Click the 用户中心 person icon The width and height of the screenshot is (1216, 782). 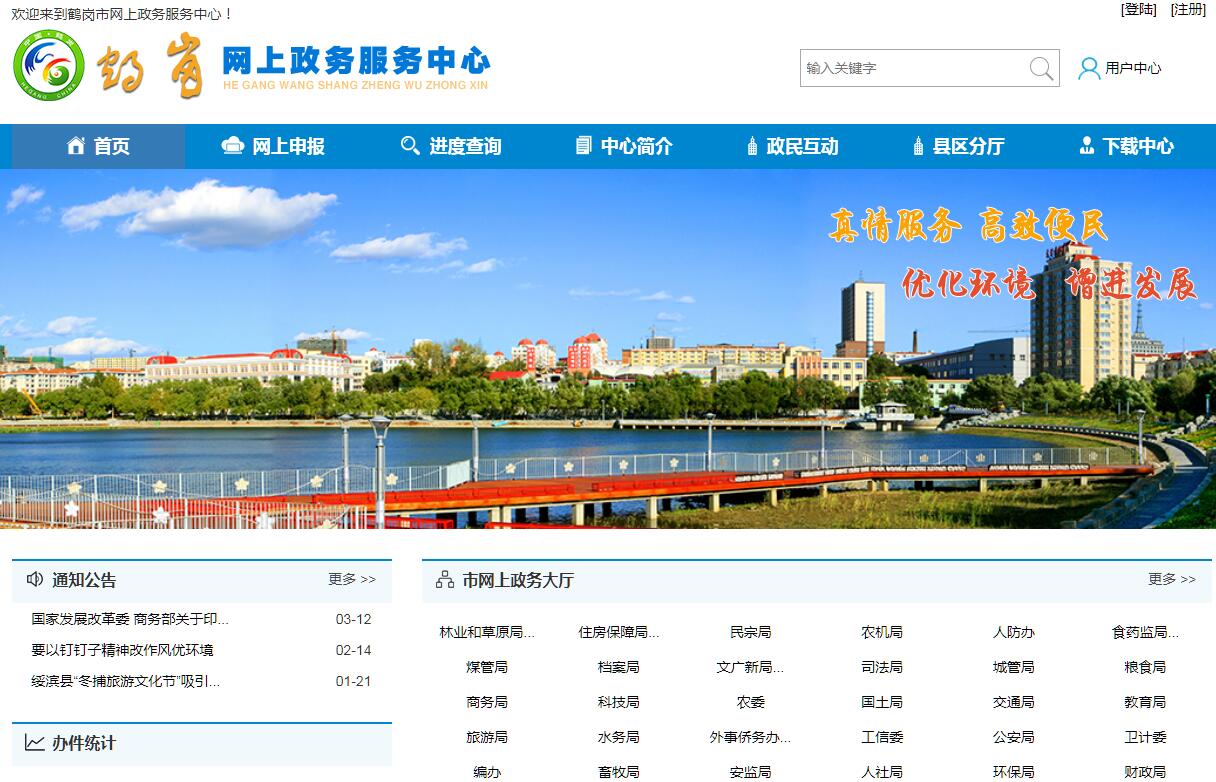coord(1089,68)
